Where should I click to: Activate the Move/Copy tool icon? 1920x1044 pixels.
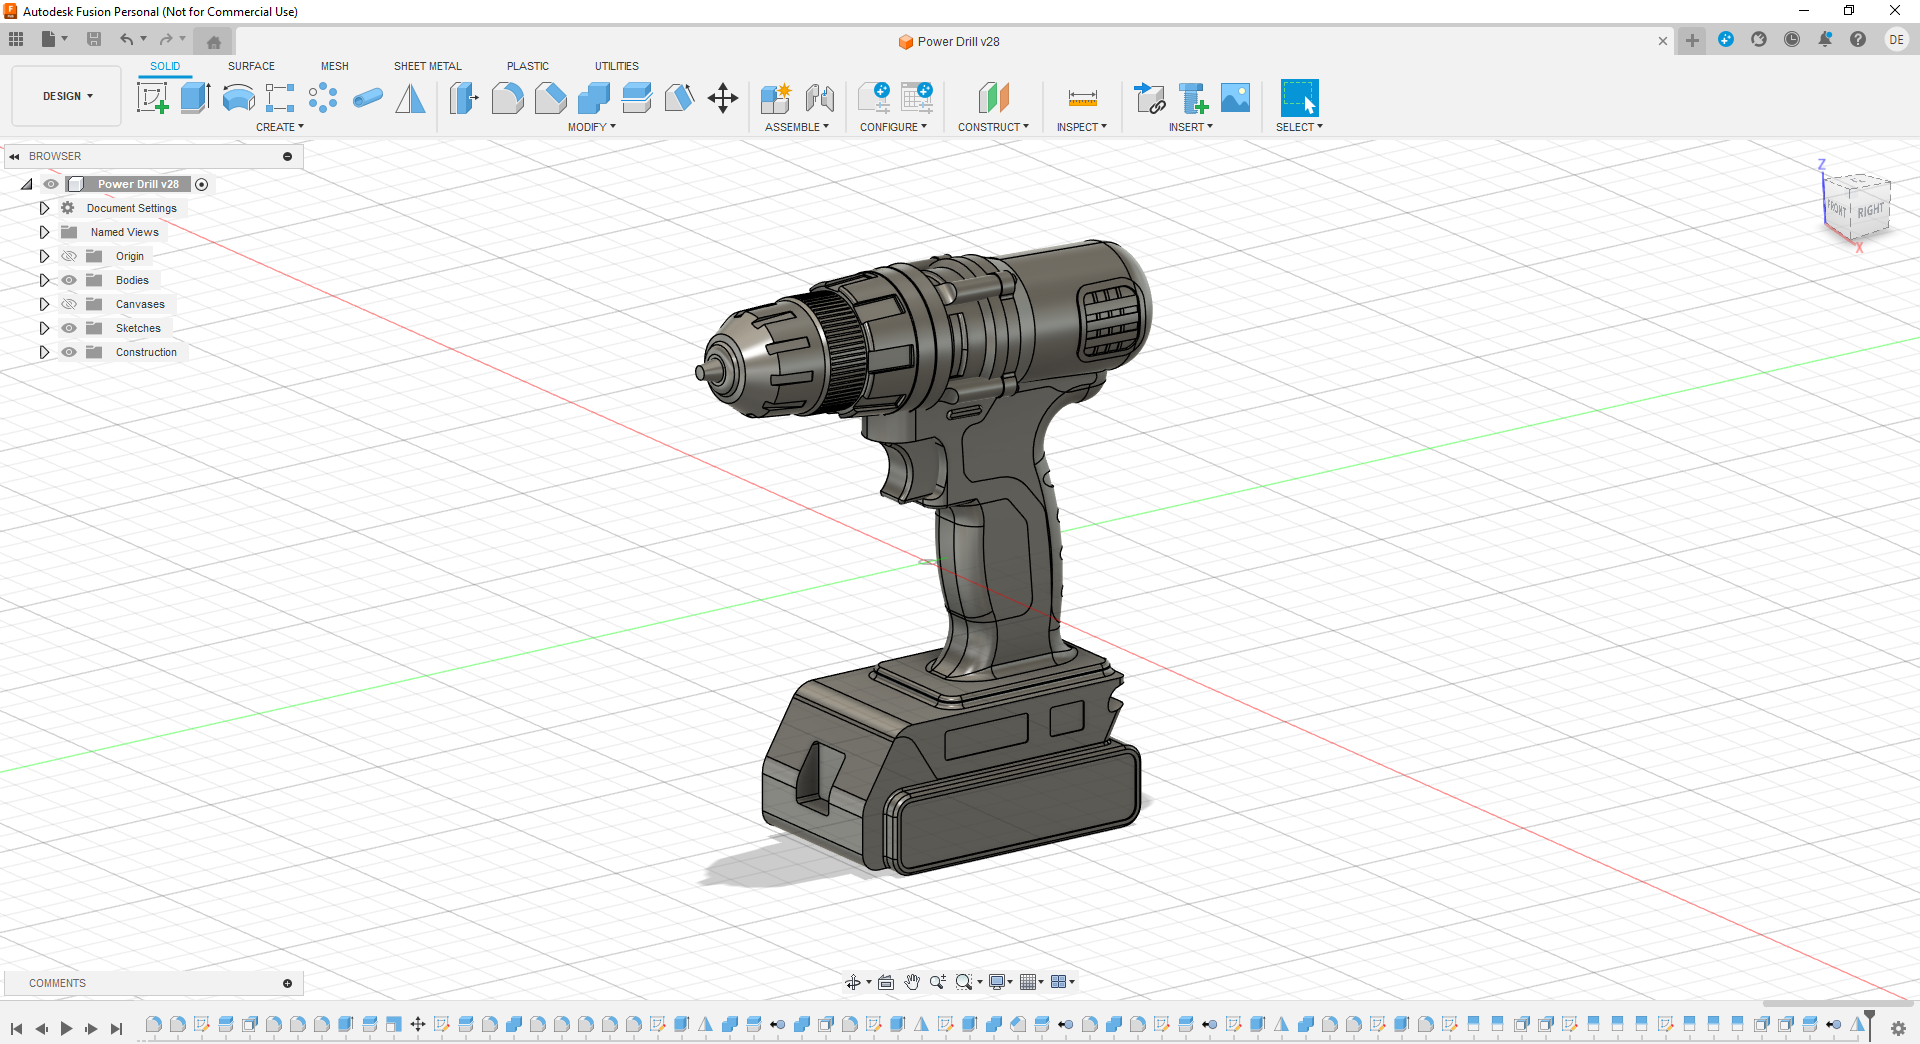pos(722,98)
